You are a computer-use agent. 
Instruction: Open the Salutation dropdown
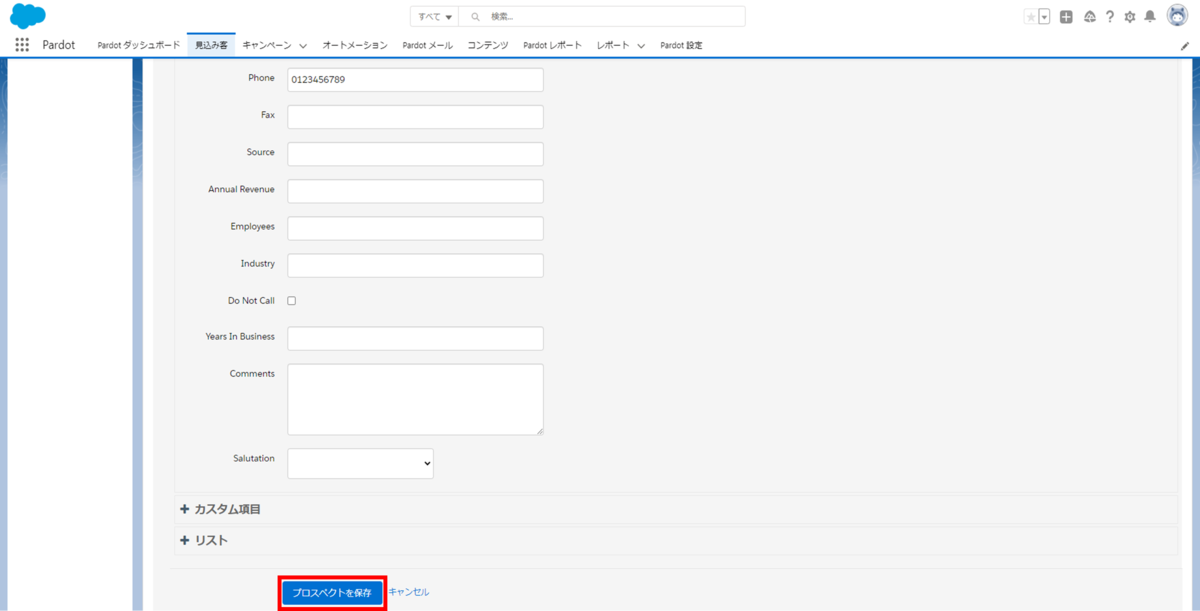(x=360, y=463)
